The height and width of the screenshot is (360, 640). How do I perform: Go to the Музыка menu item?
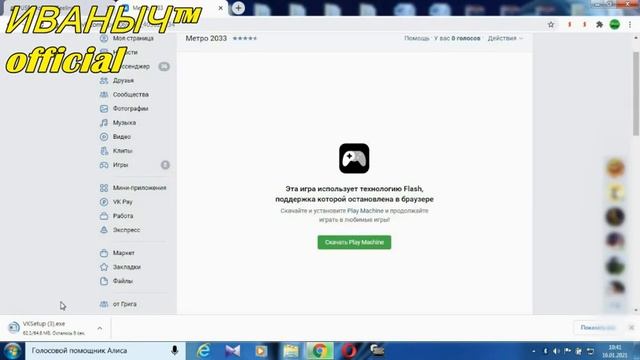tap(124, 122)
